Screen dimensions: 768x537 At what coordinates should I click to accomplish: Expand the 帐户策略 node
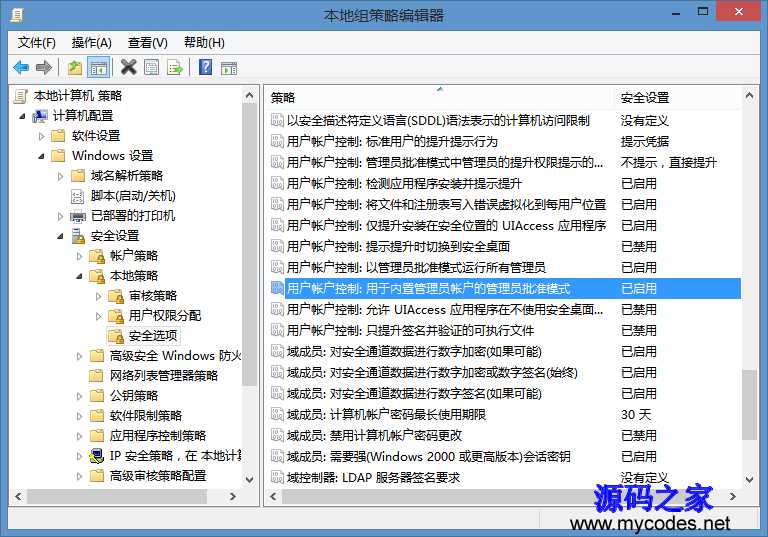click(79, 256)
